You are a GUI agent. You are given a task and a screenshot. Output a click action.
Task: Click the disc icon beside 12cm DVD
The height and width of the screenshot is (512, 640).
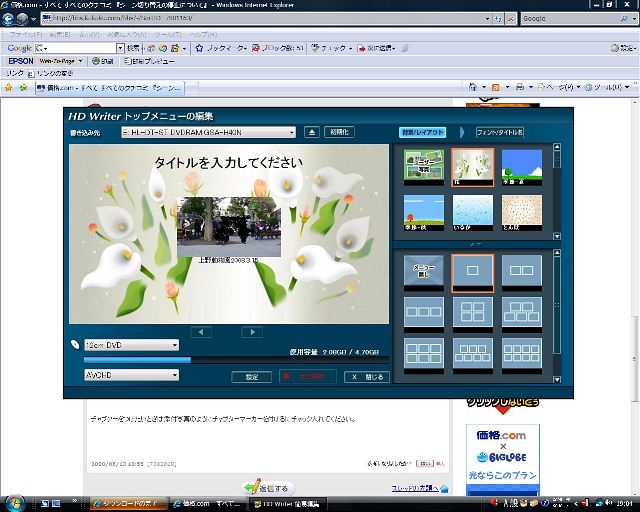point(75,345)
